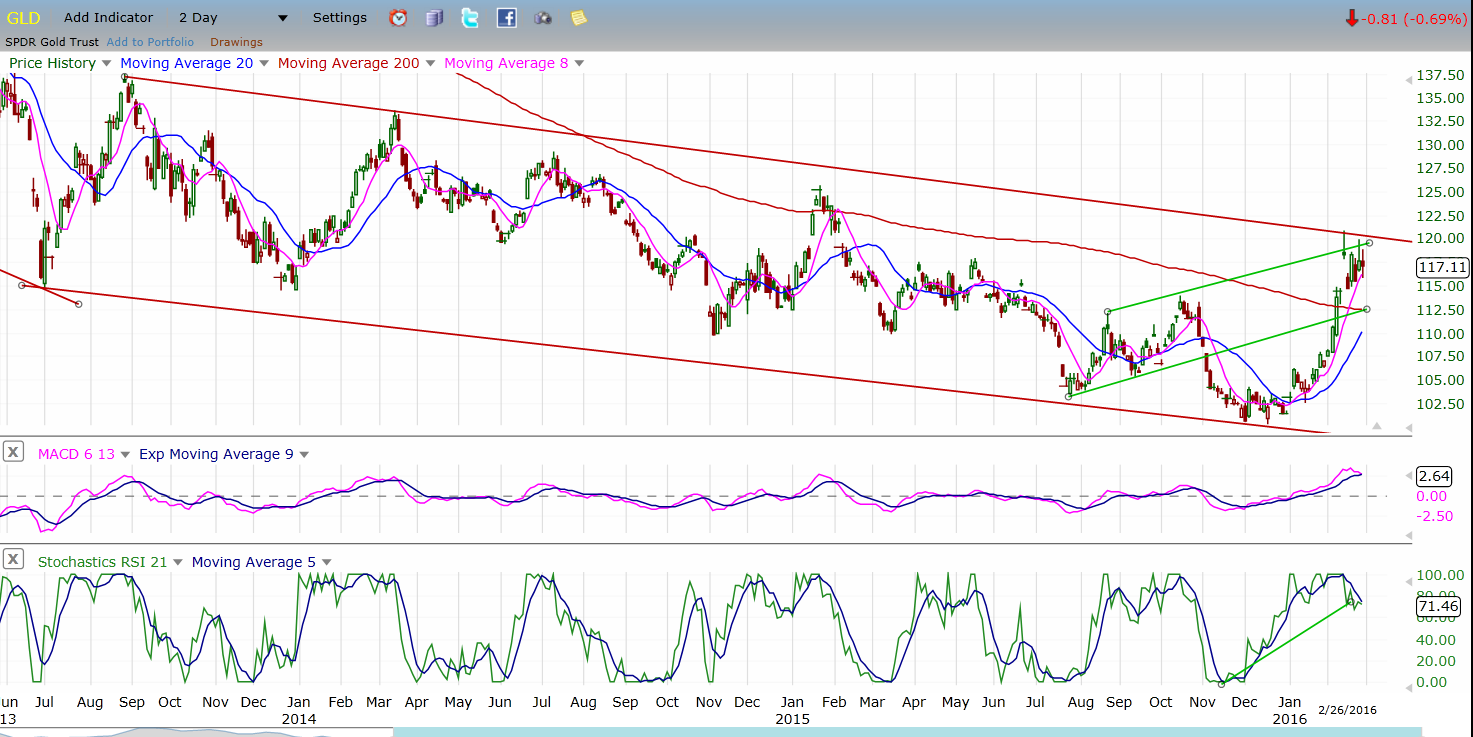Click the GLD ticker symbol
Viewport: 1473px width, 737px height.
23,17
